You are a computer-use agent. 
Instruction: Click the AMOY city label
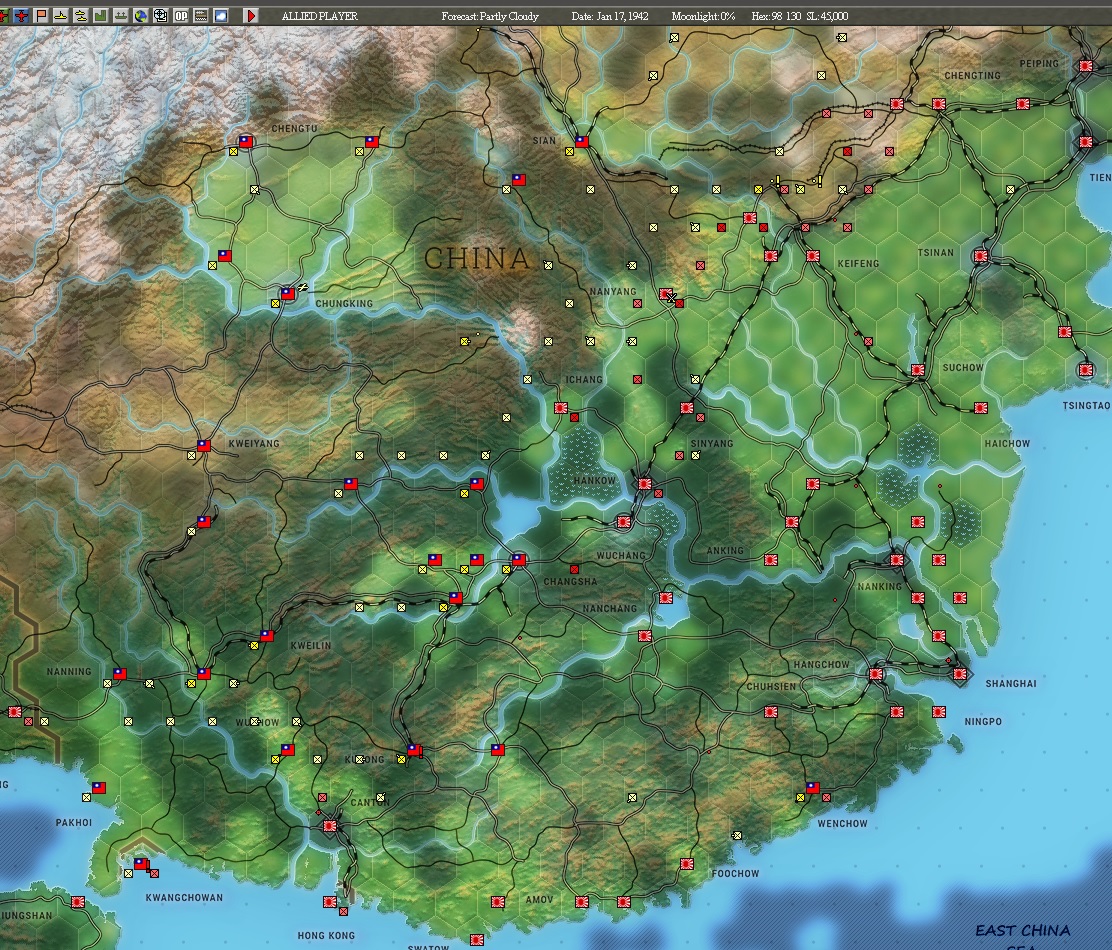539,900
